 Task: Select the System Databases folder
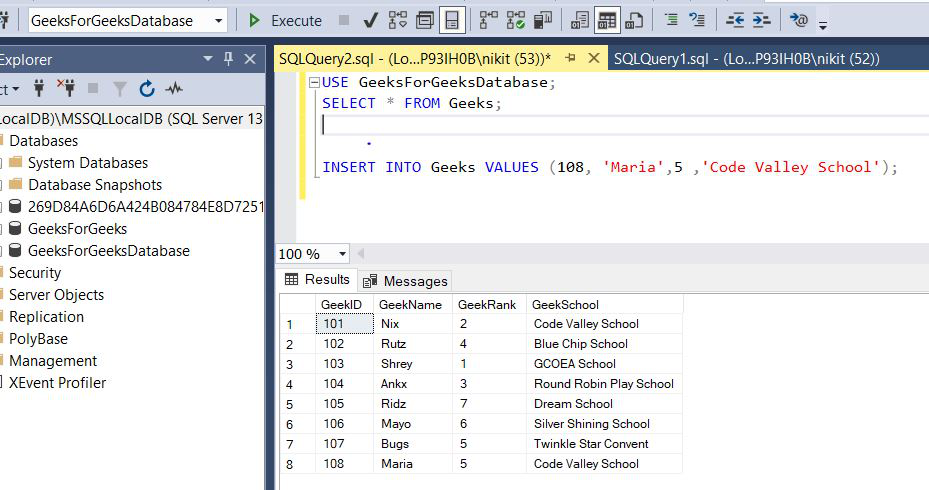87,163
